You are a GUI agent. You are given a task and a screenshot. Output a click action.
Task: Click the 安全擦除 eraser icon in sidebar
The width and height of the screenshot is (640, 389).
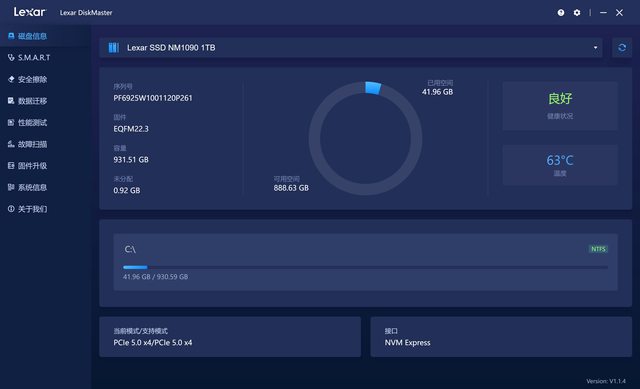click(11, 79)
